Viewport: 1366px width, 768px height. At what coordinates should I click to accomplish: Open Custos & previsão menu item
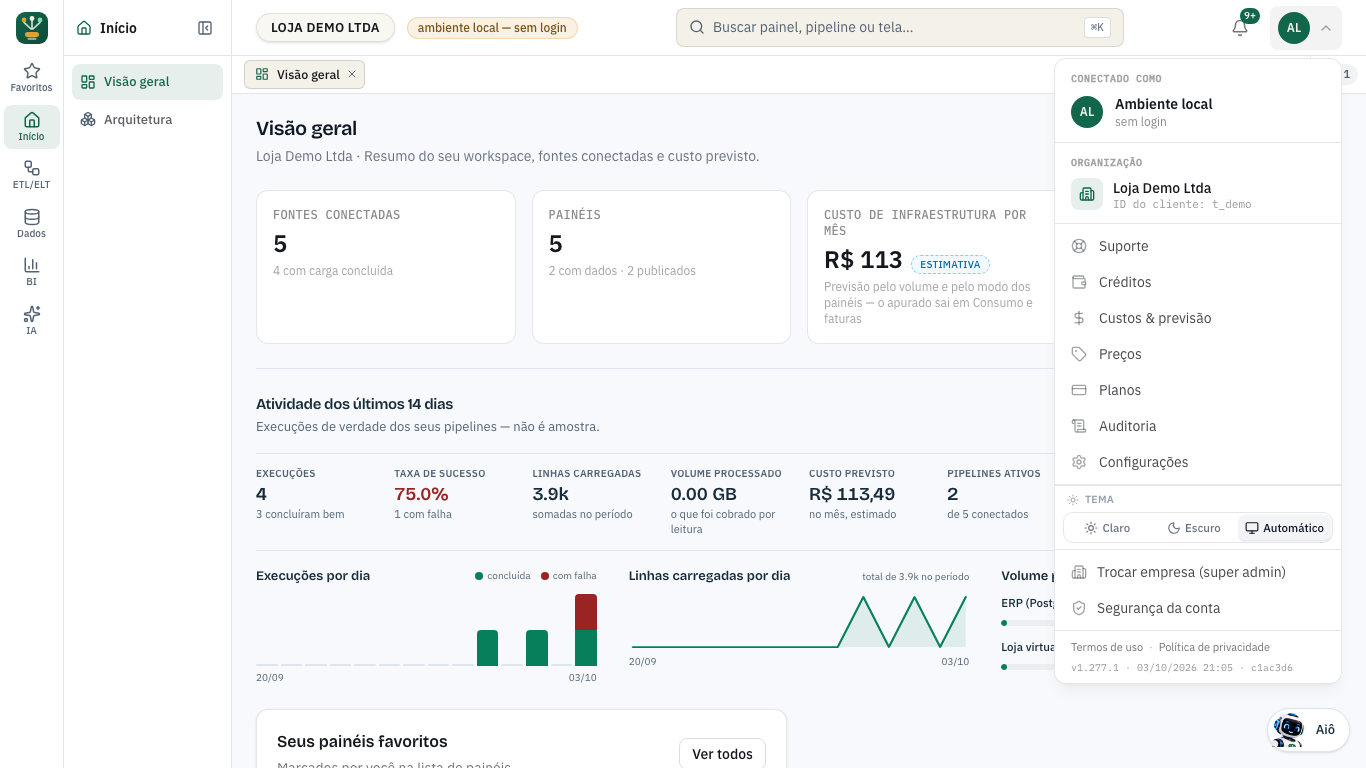pyautogui.click(x=1198, y=318)
